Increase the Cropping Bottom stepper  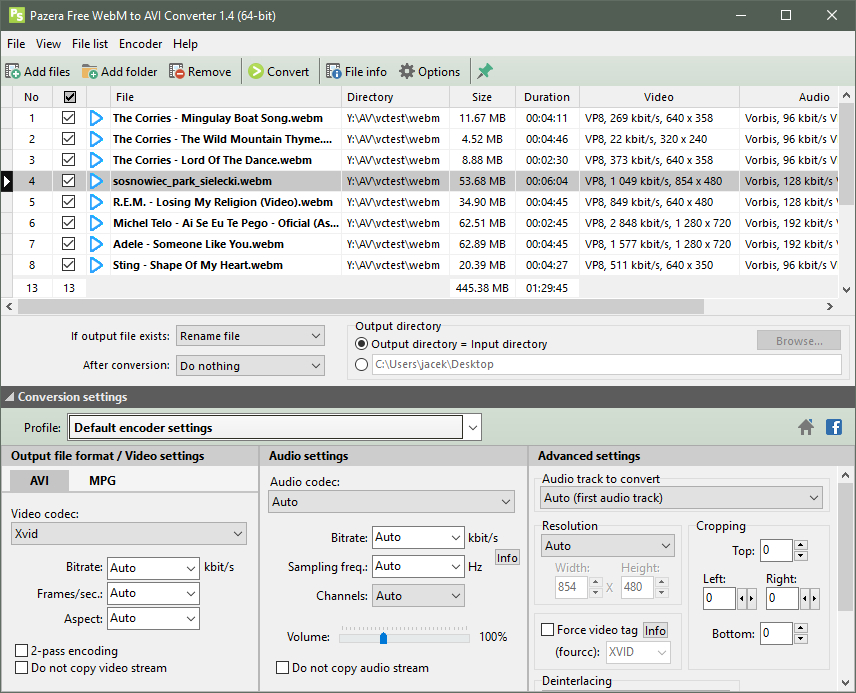[801, 628]
